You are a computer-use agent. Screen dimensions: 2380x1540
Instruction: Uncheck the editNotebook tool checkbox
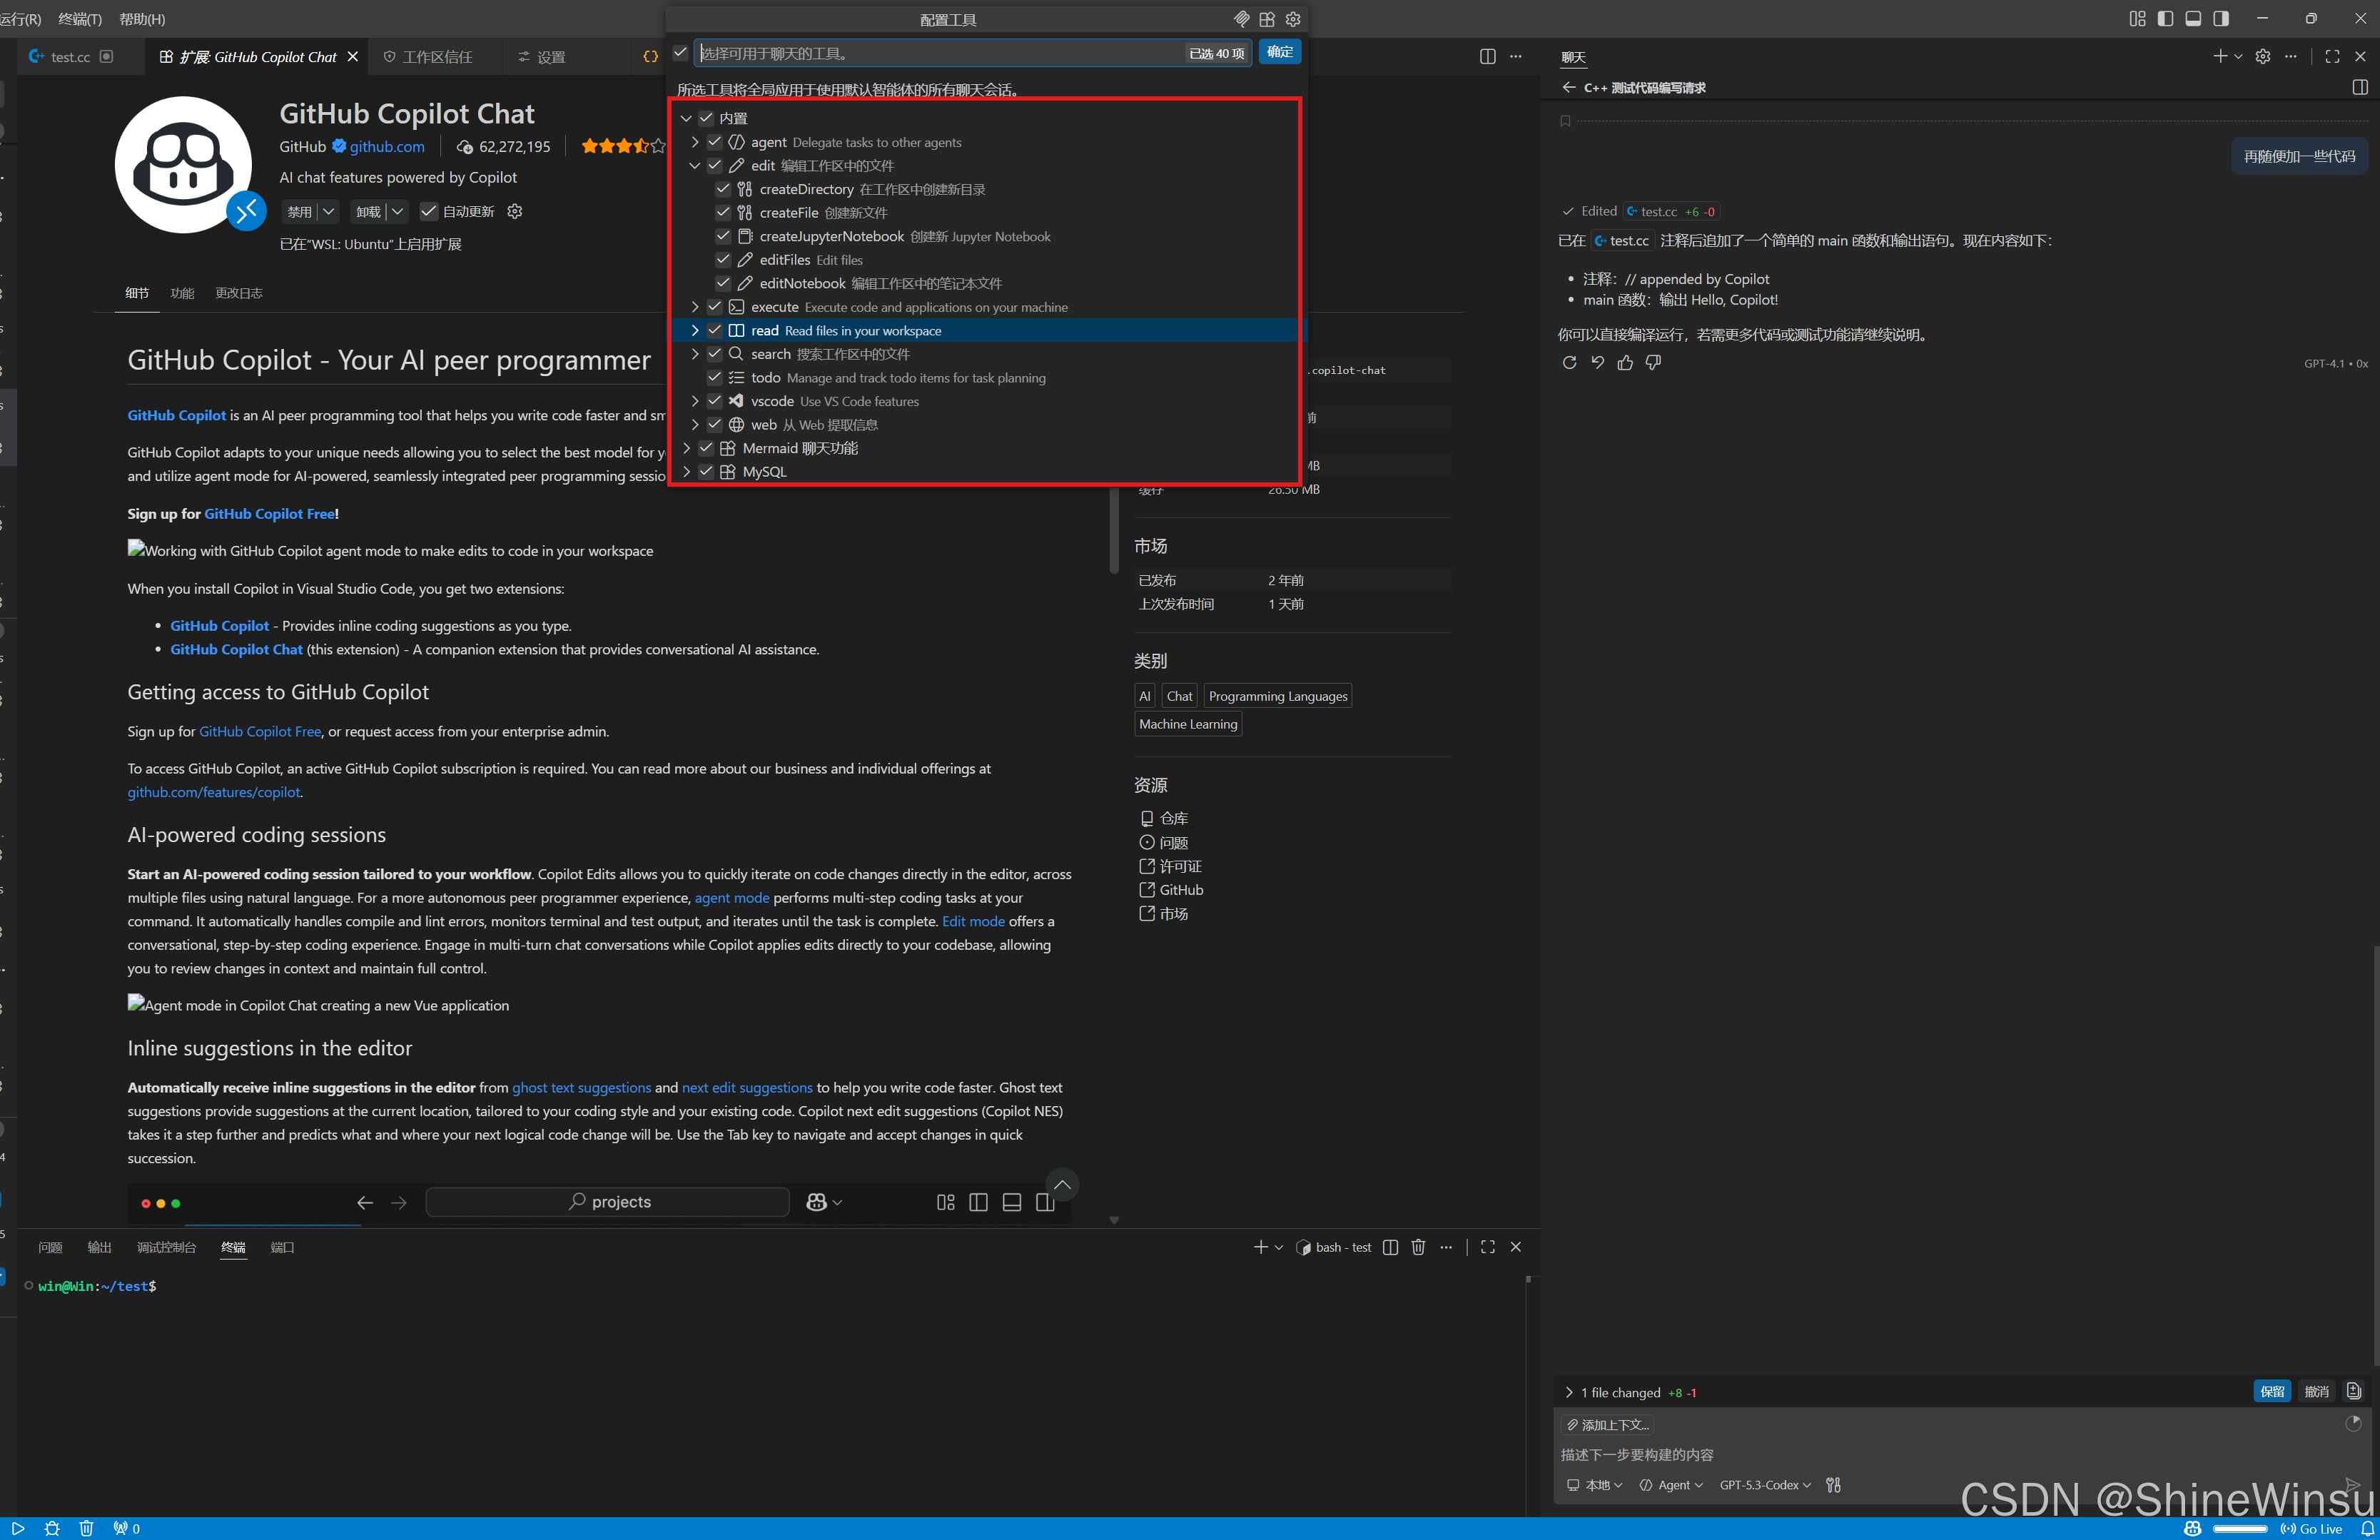coord(723,283)
